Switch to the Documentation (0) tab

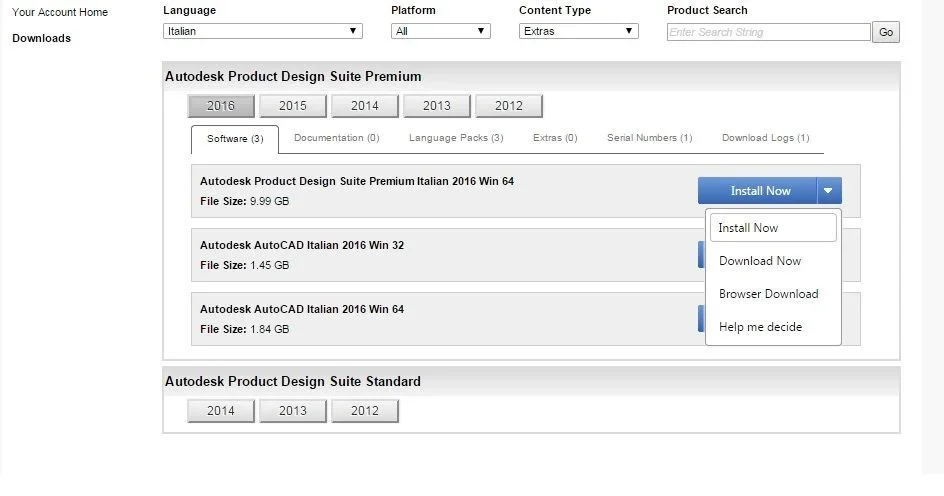click(337, 138)
